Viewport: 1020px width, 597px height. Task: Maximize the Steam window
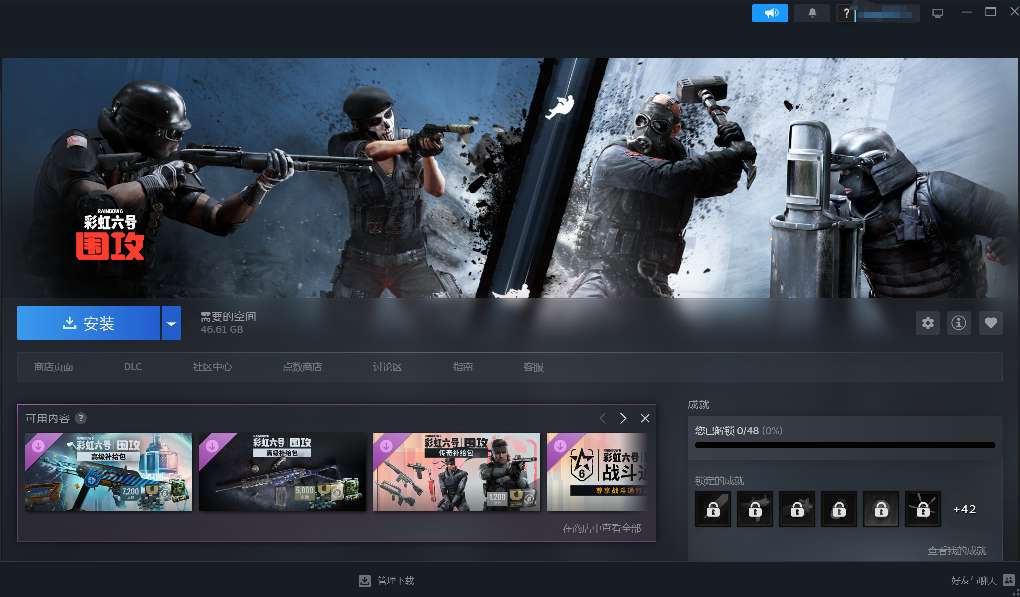[x=991, y=12]
